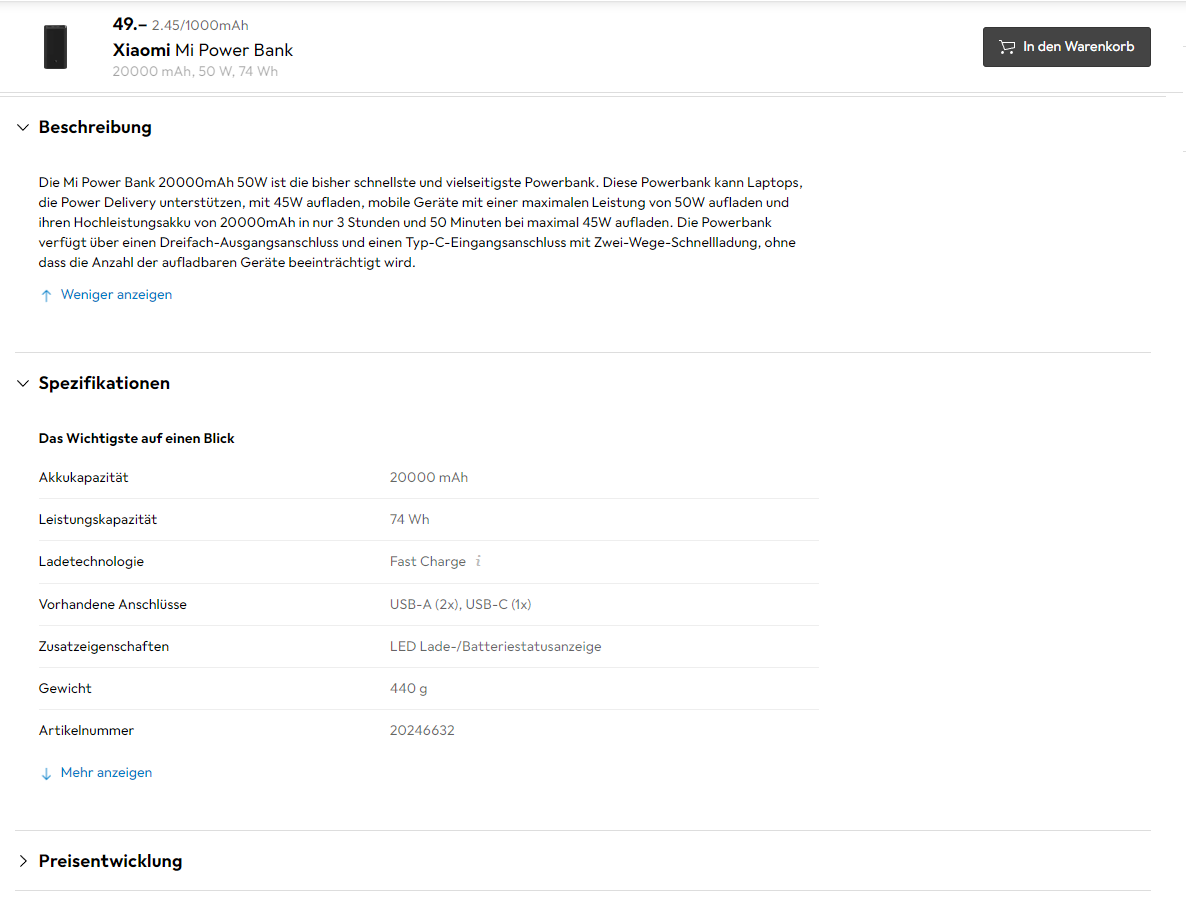This screenshot has width=1186, height=903.
Task: Click the Artikelnummer value 20246632
Action: coord(422,730)
